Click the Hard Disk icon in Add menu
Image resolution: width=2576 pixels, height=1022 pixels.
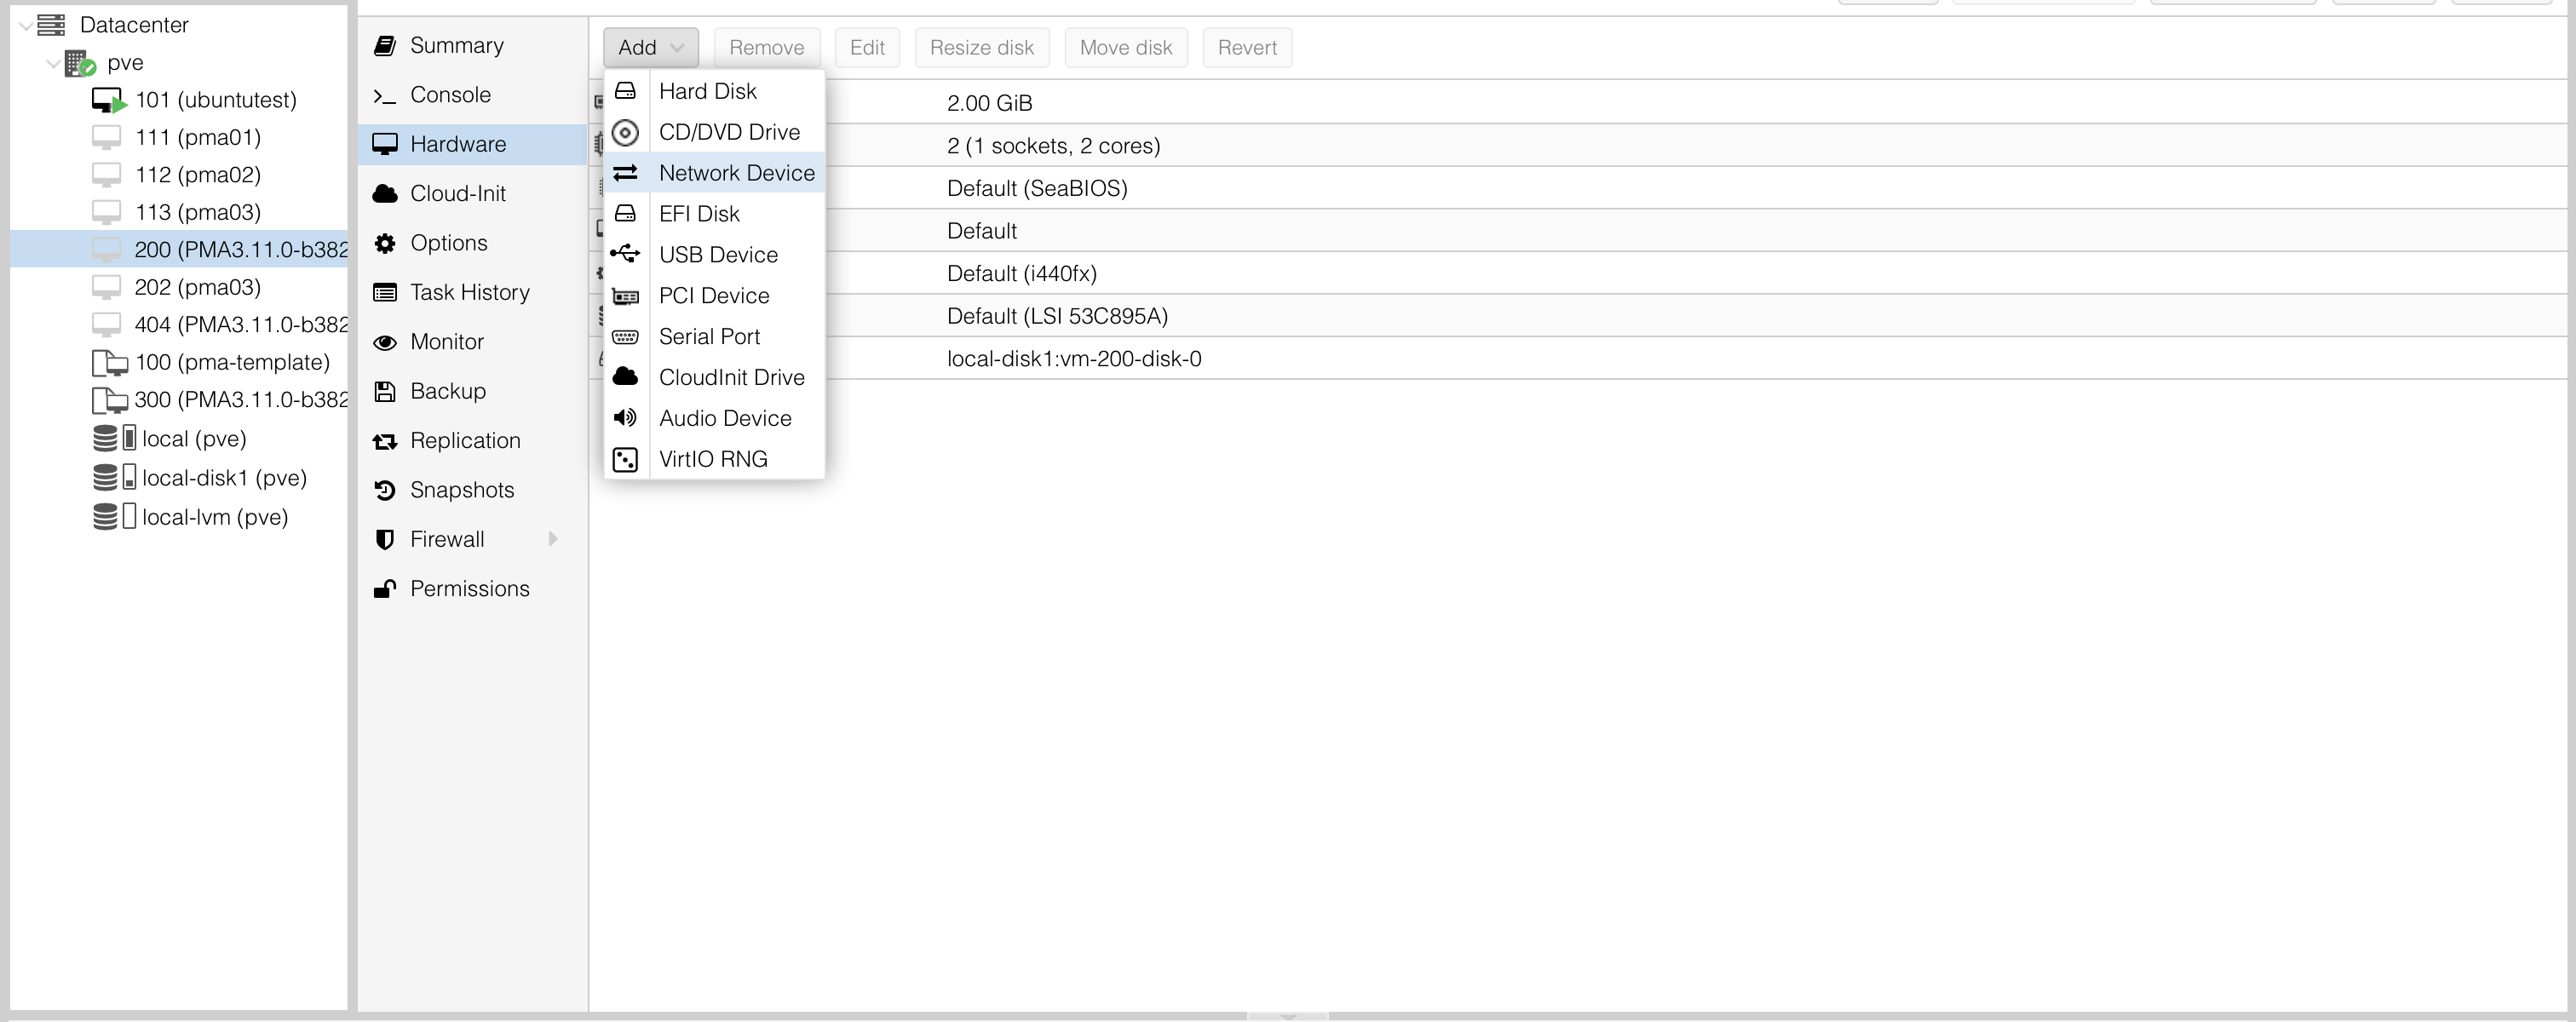pyautogui.click(x=625, y=91)
